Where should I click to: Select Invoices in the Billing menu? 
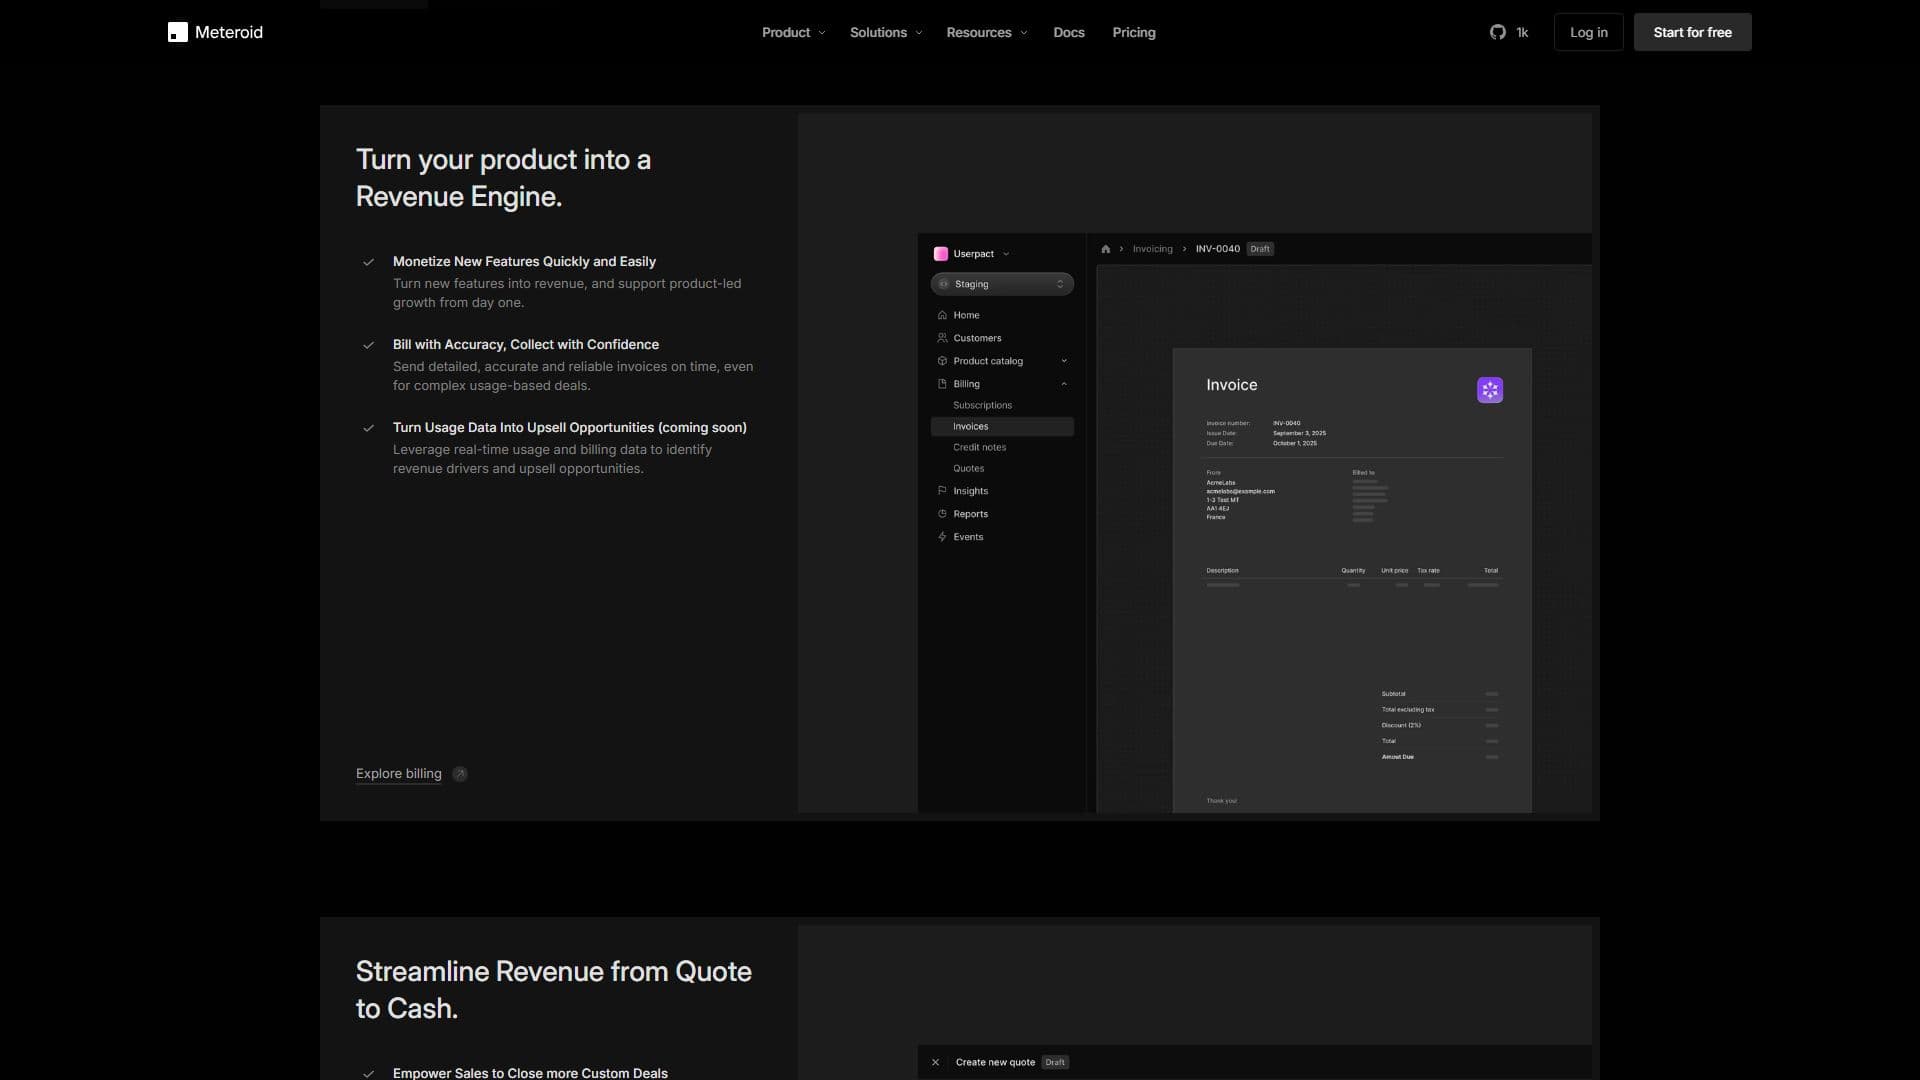pos(1002,426)
